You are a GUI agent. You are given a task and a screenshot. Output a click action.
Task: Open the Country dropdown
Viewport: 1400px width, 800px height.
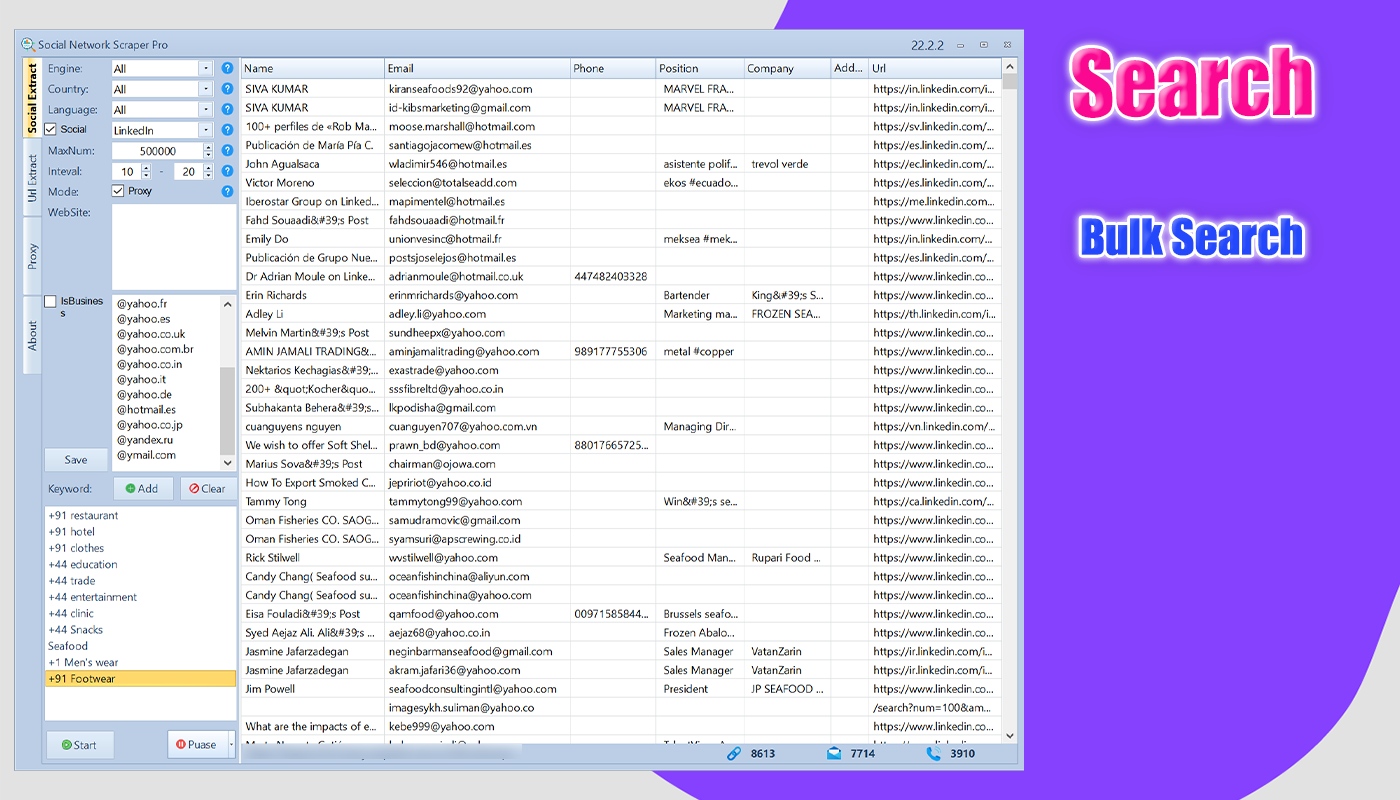pyautogui.click(x=208, y=89)
